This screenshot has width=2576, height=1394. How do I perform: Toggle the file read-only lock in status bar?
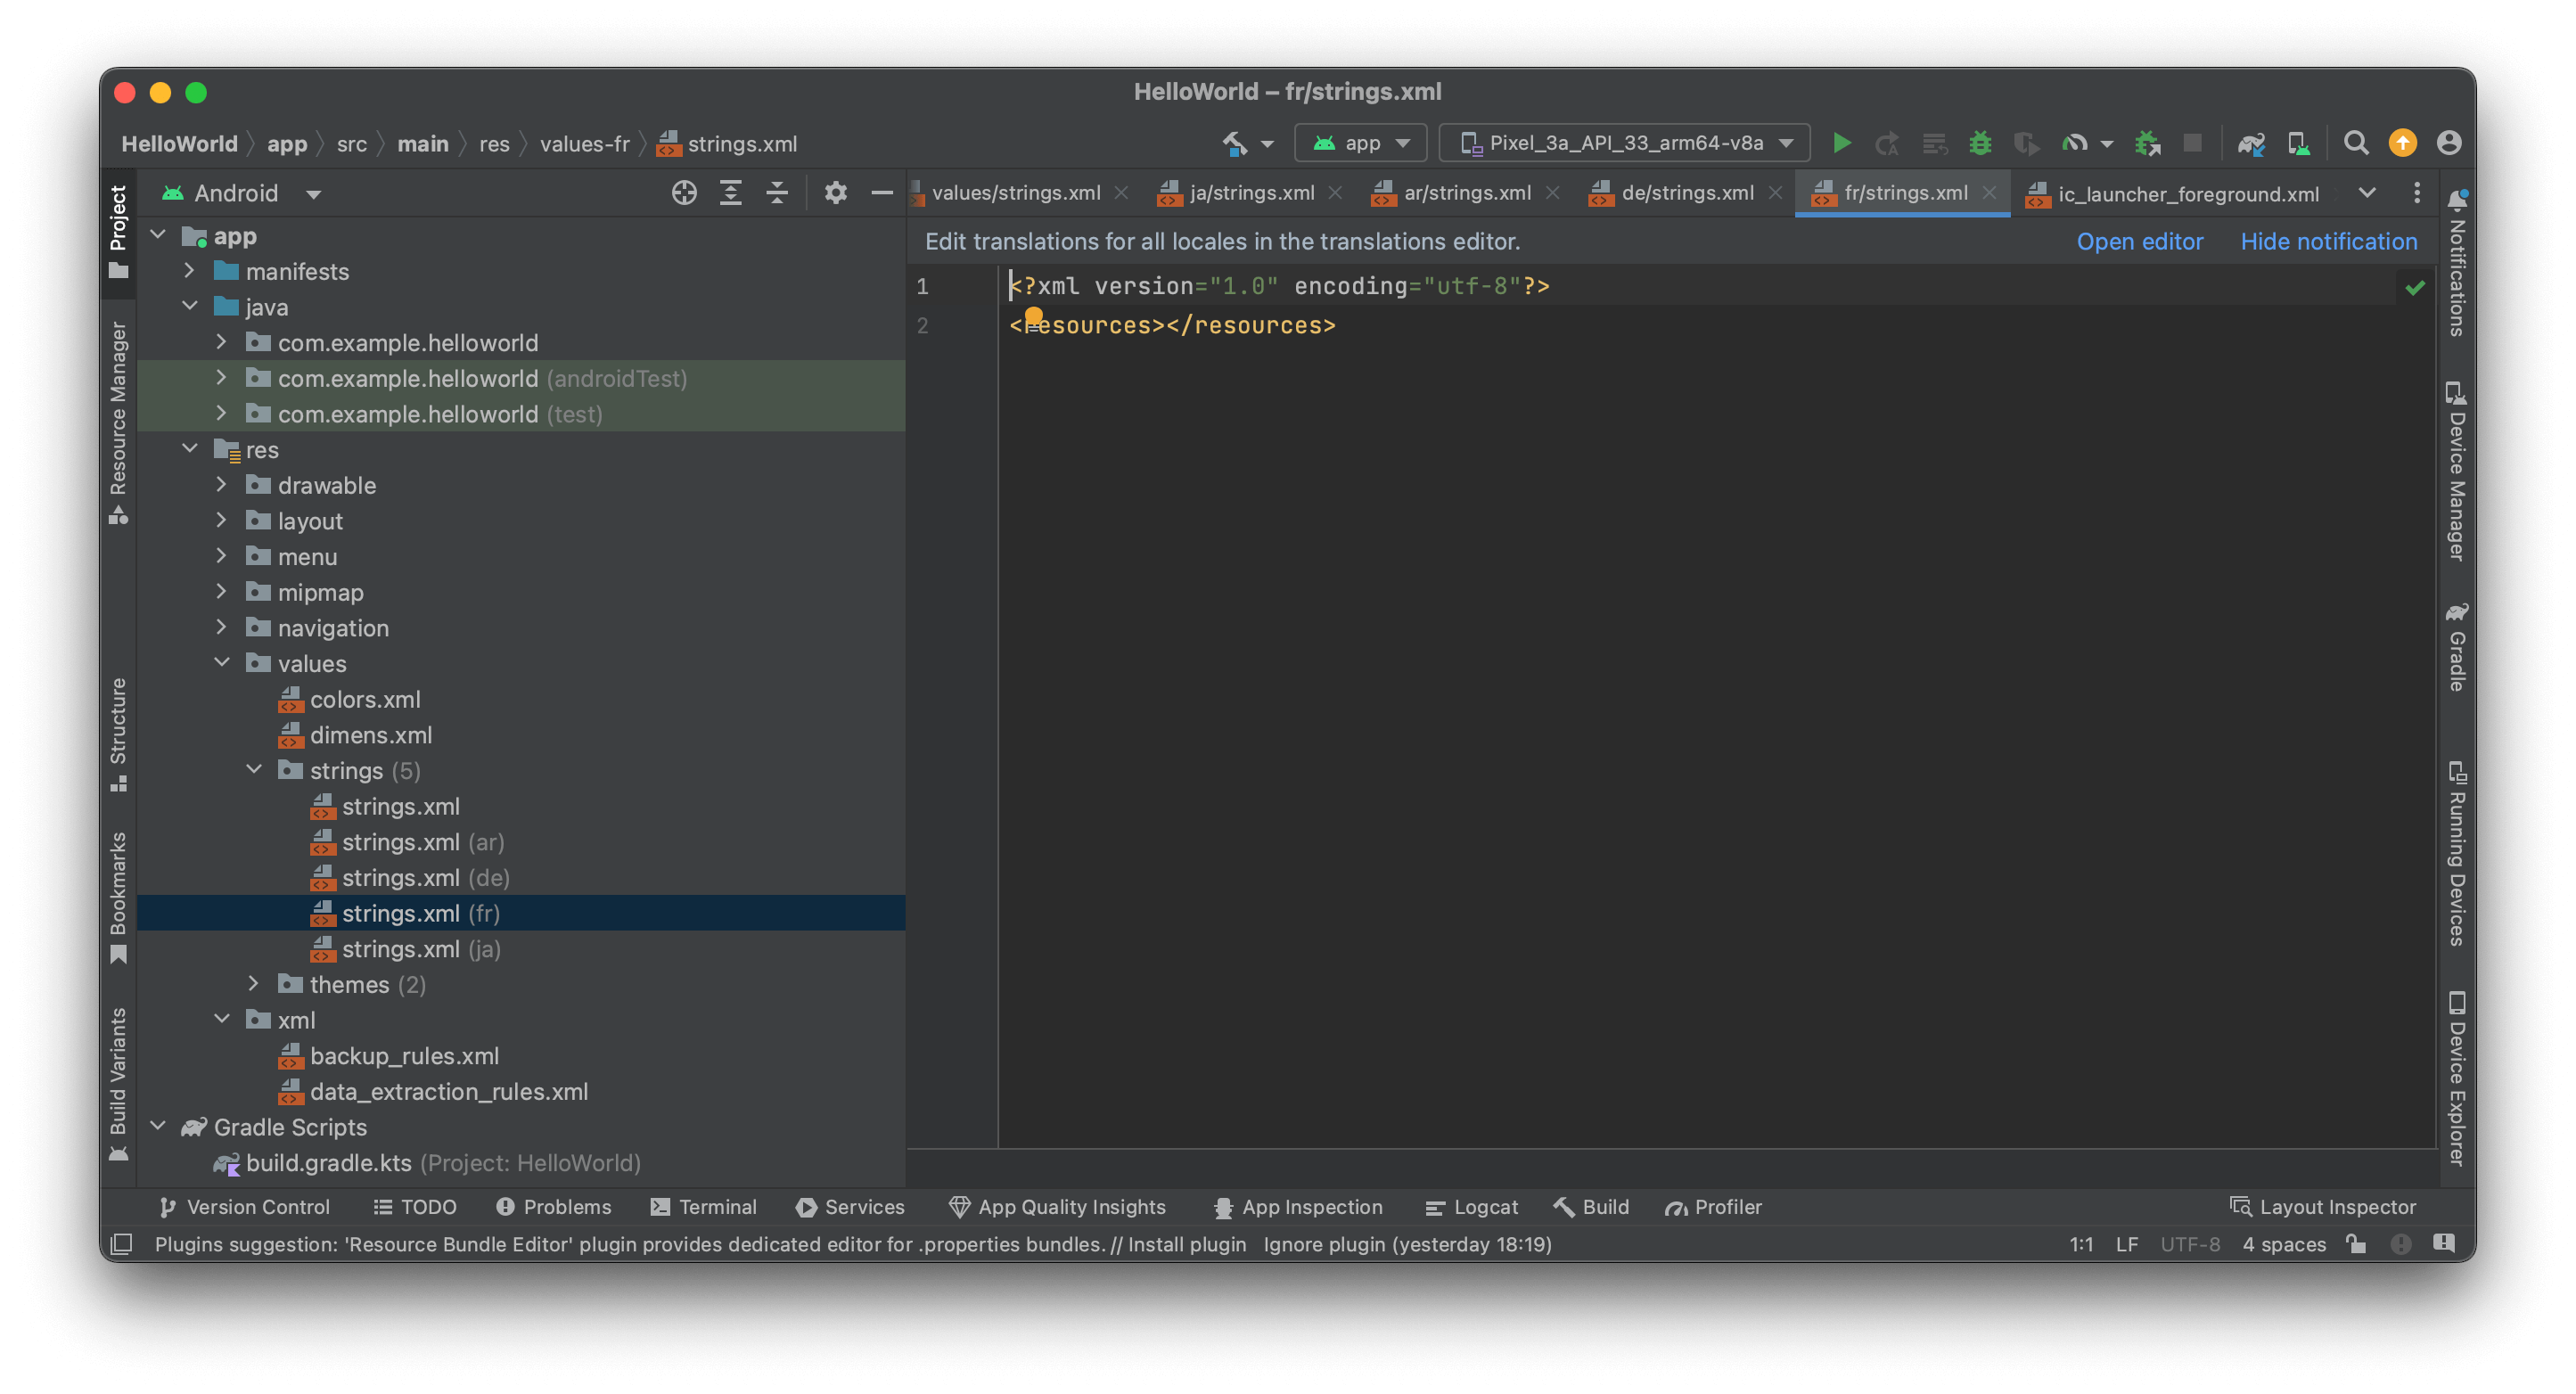[x=2356, y=1243]
